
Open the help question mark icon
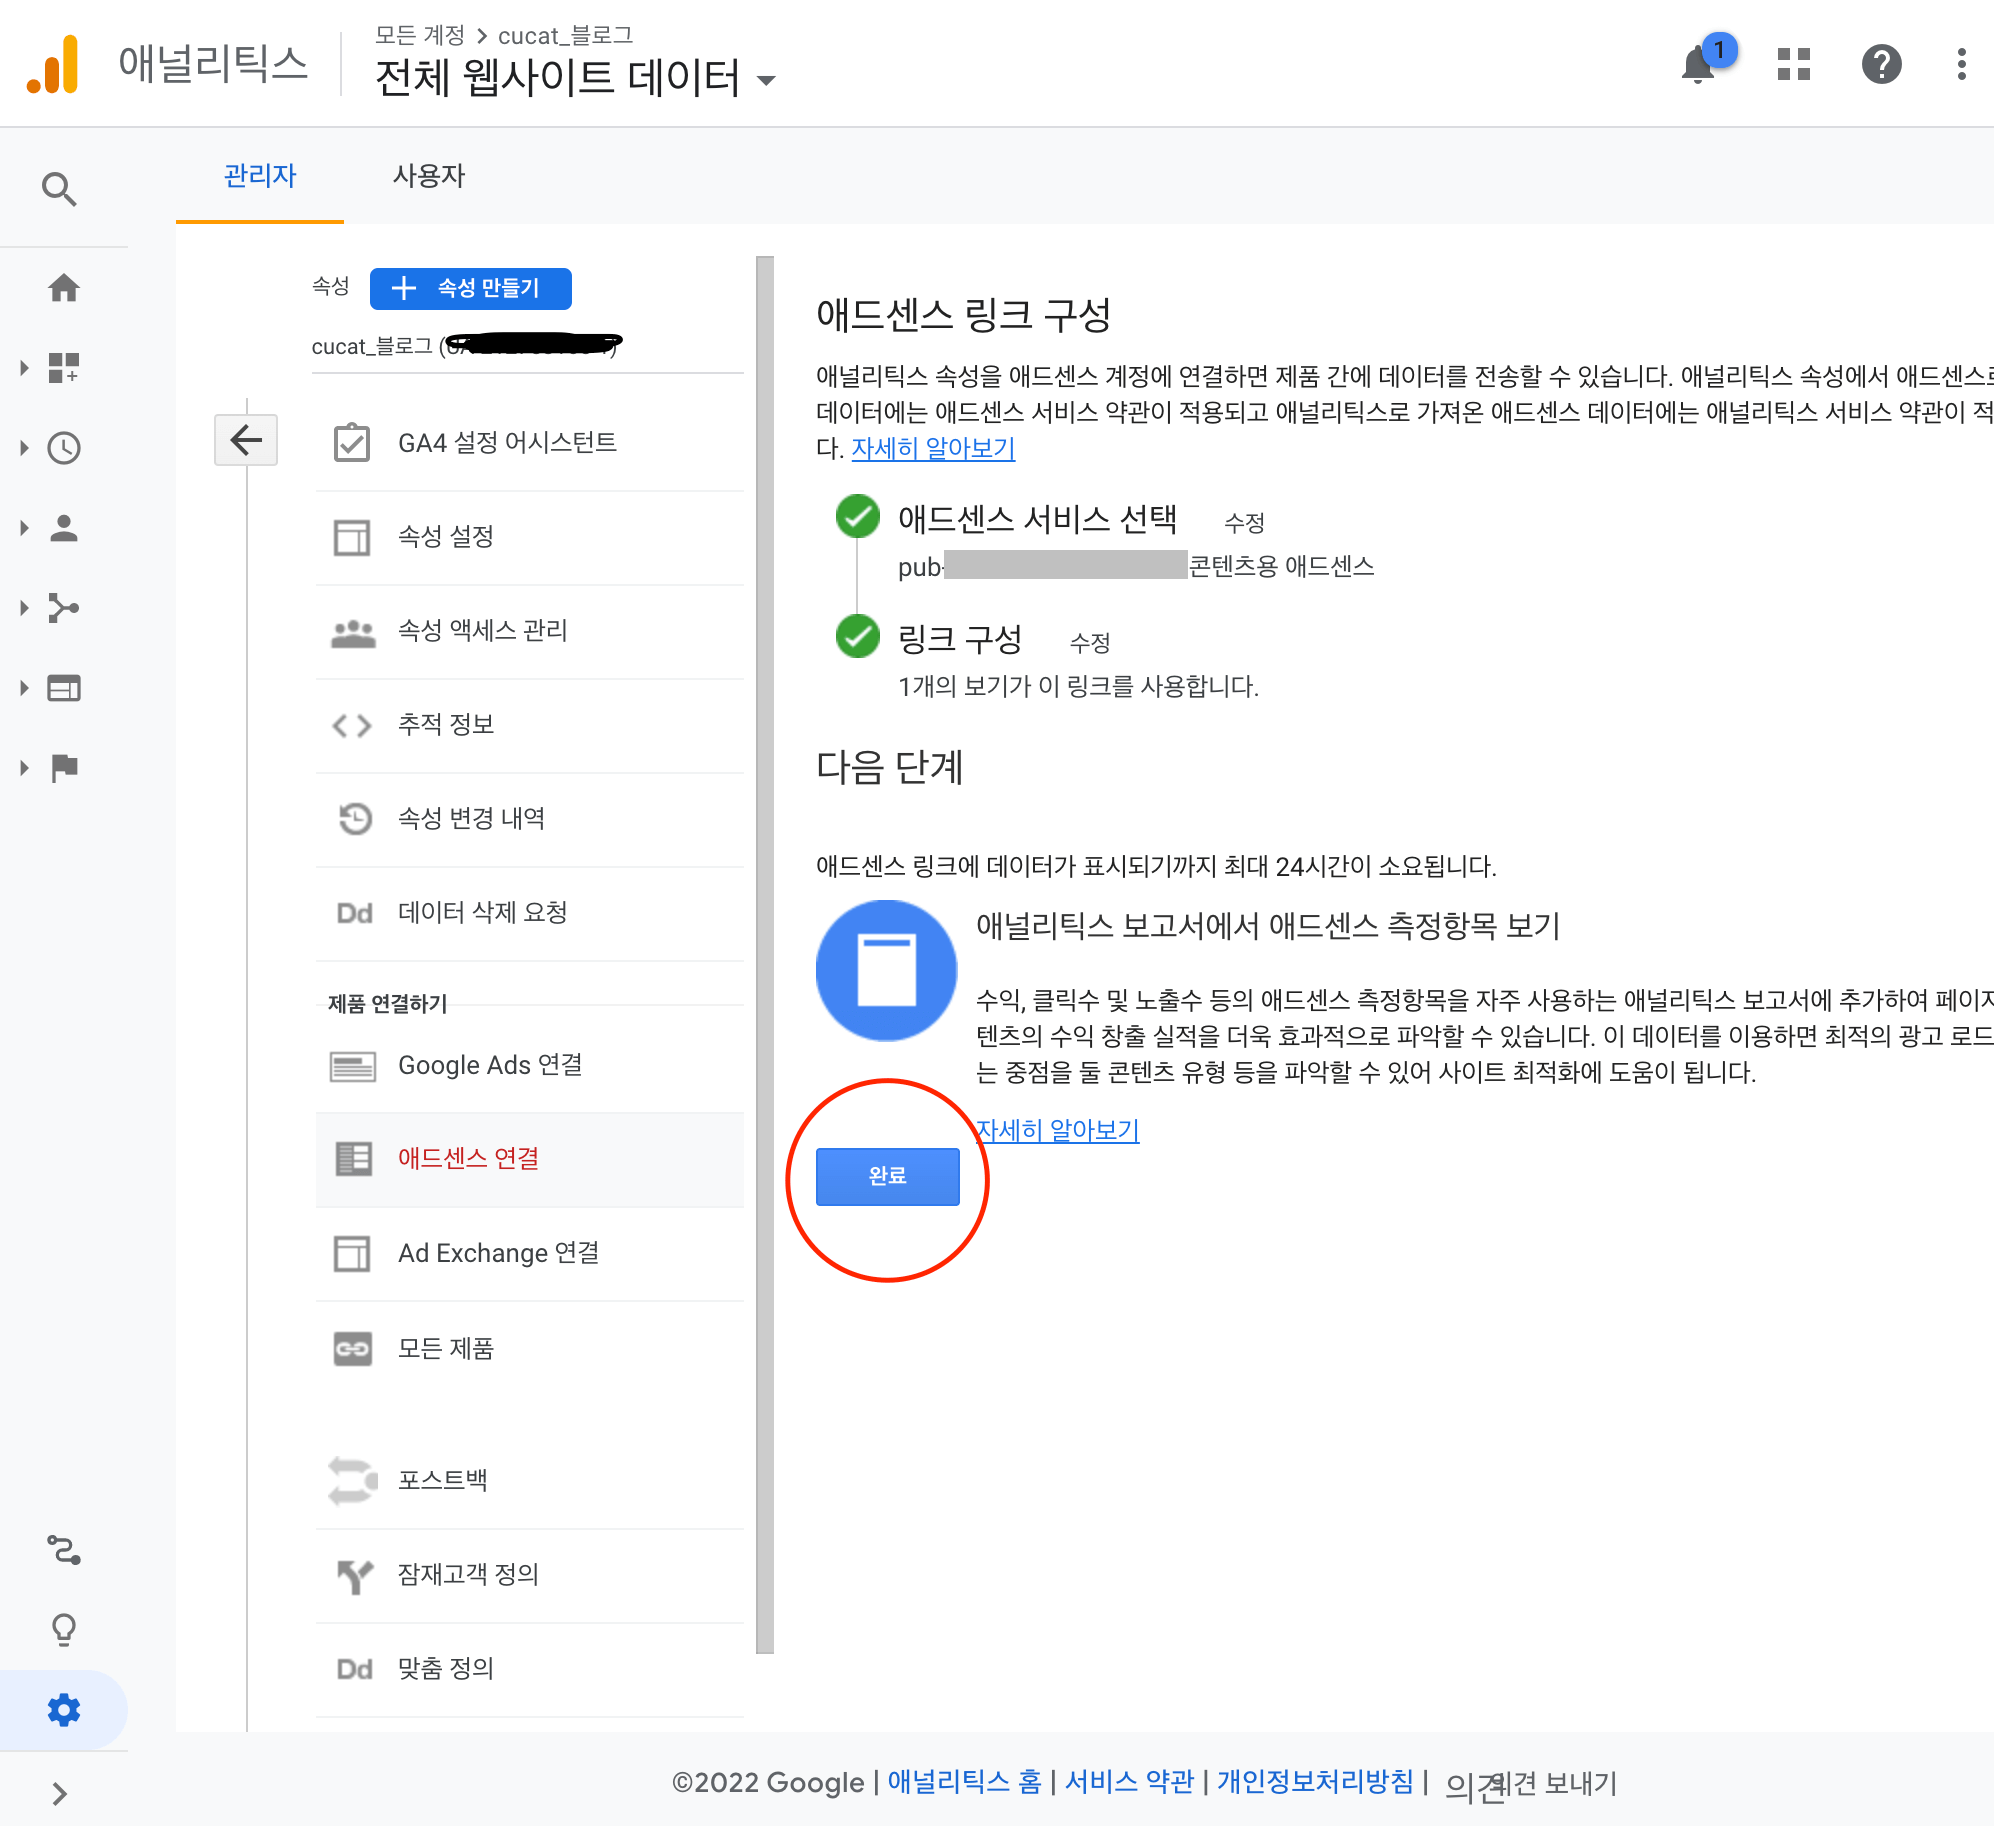pos(1881,64)
